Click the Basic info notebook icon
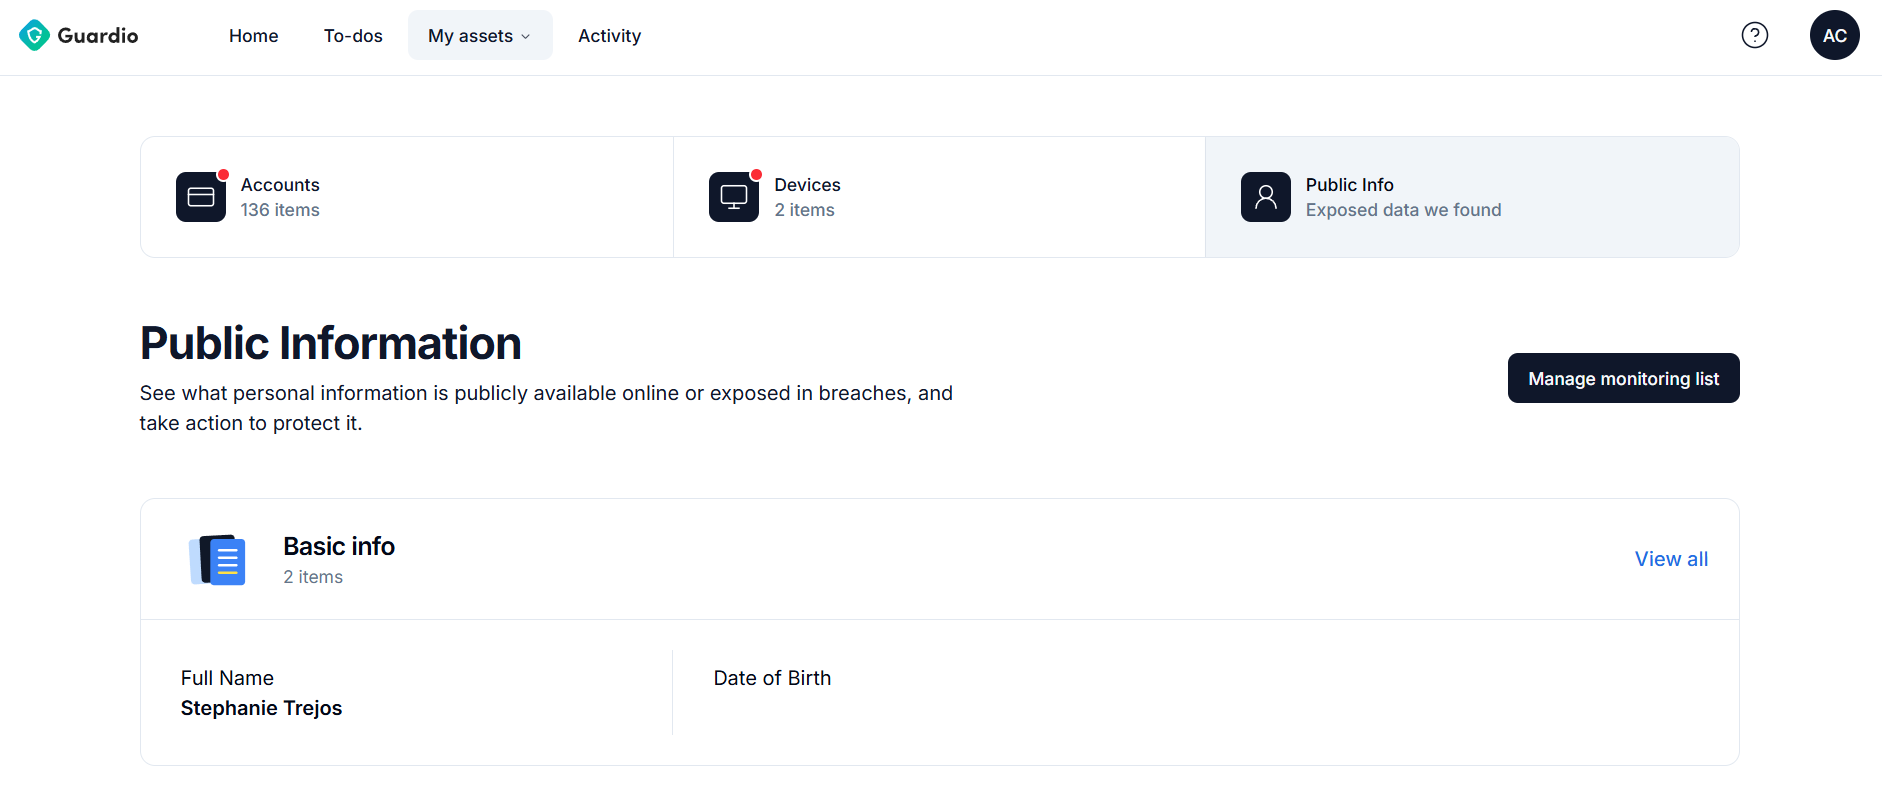The image size is (1882, 785). click(x=216, y=560)
